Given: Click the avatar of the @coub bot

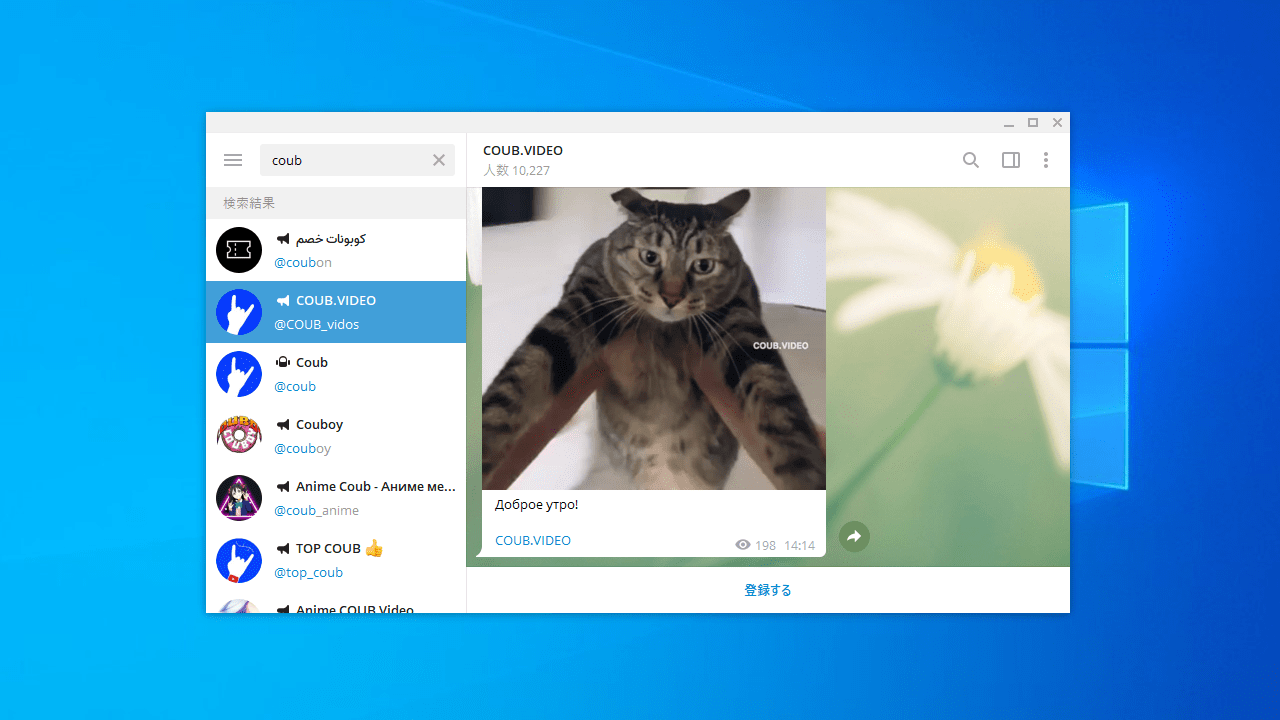Looking at the screenshot, I should [239, 374].
